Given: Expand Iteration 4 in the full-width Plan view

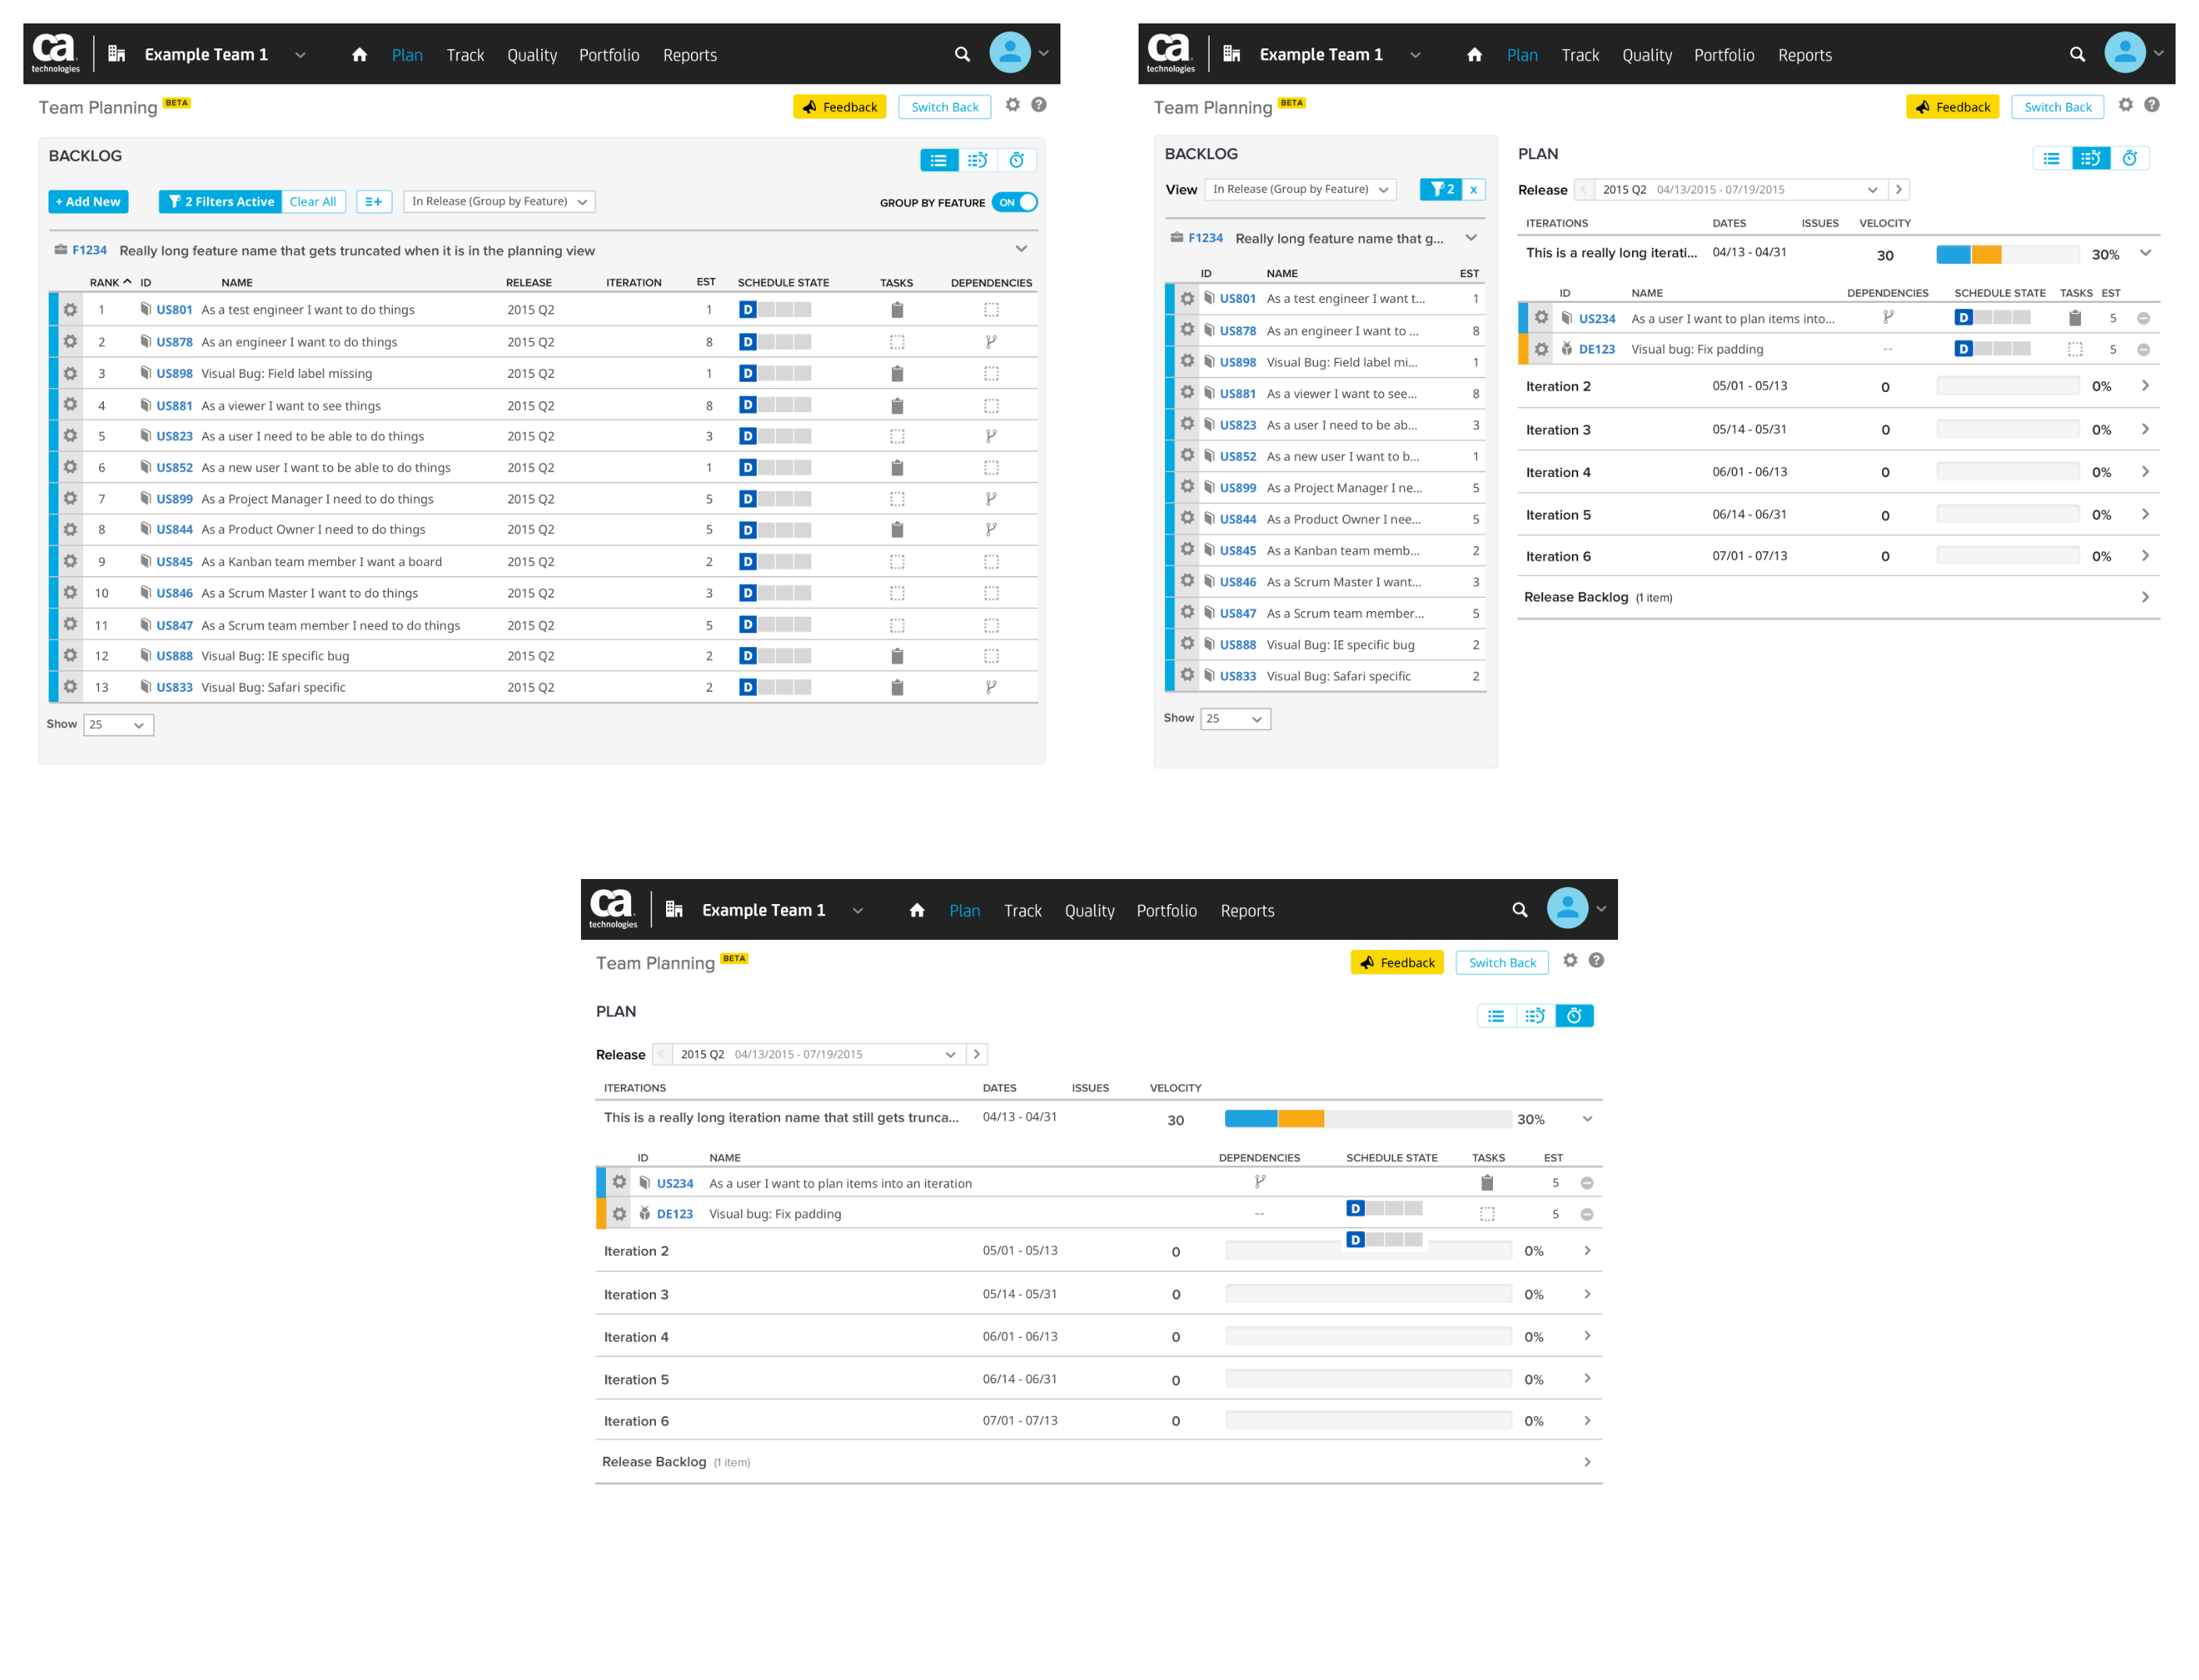Looking at the screenshot, I should pos(1587,1337).
